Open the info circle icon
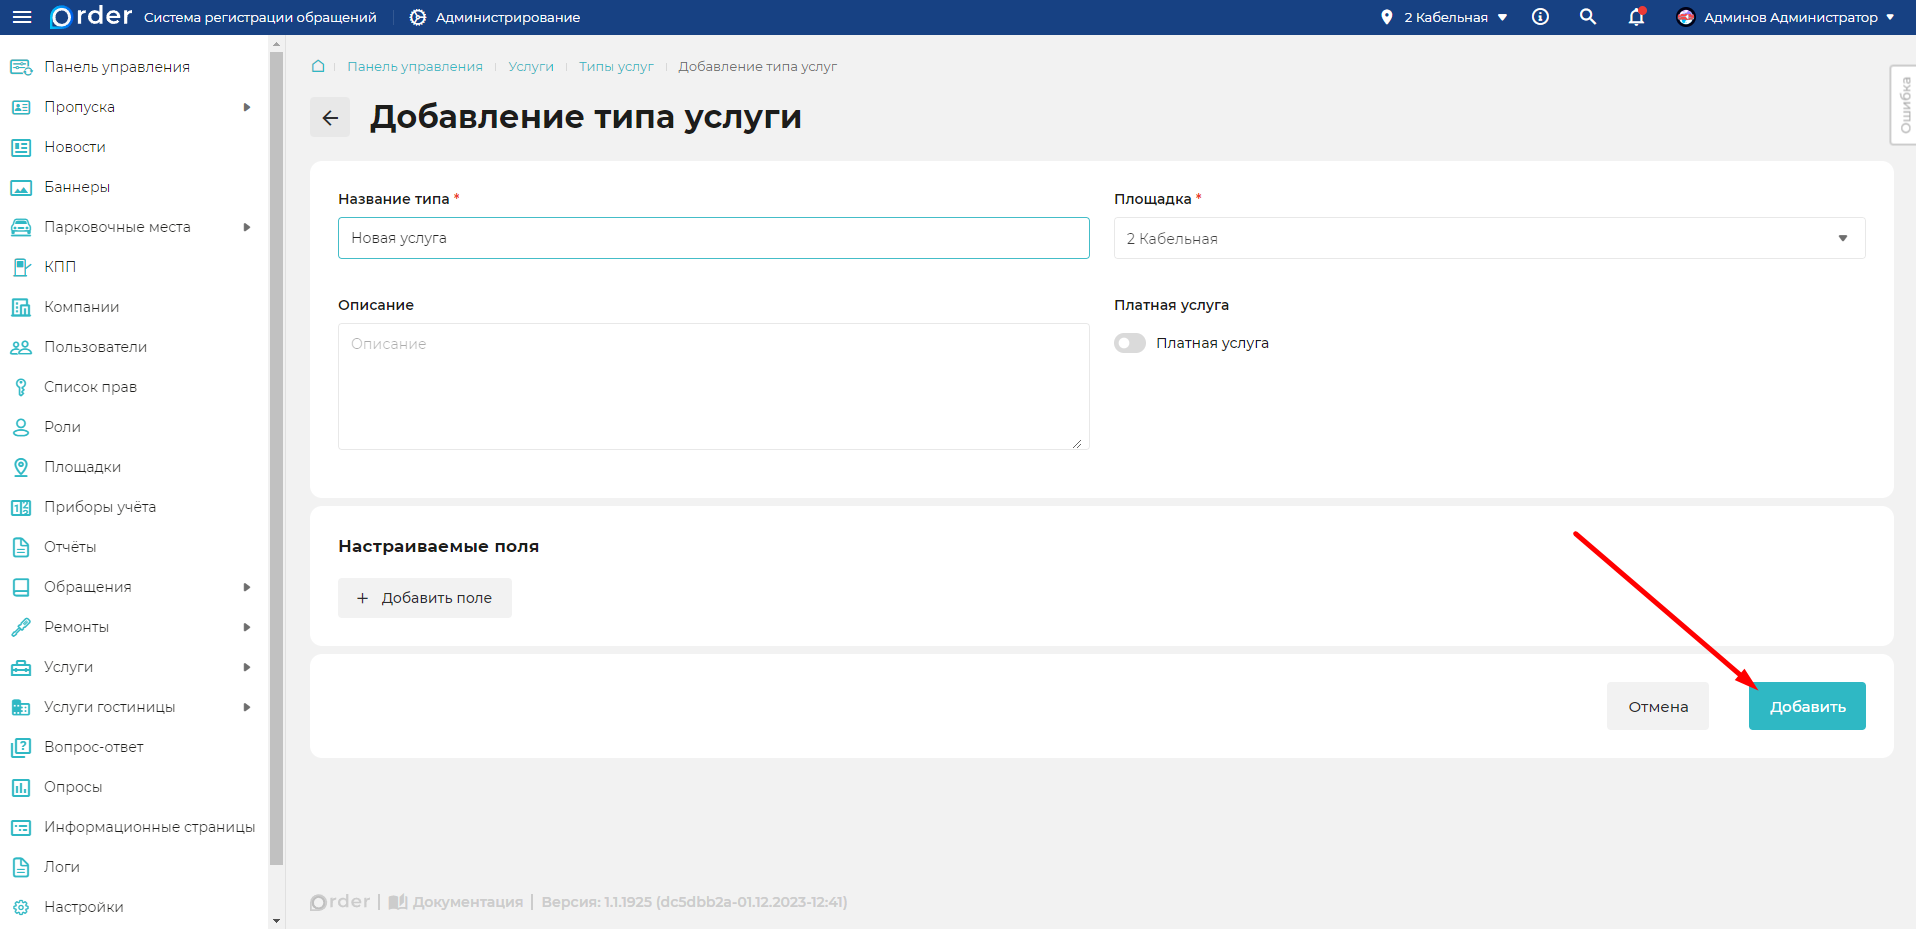This screenshot has height=929, width=1916. (1540, 17)
